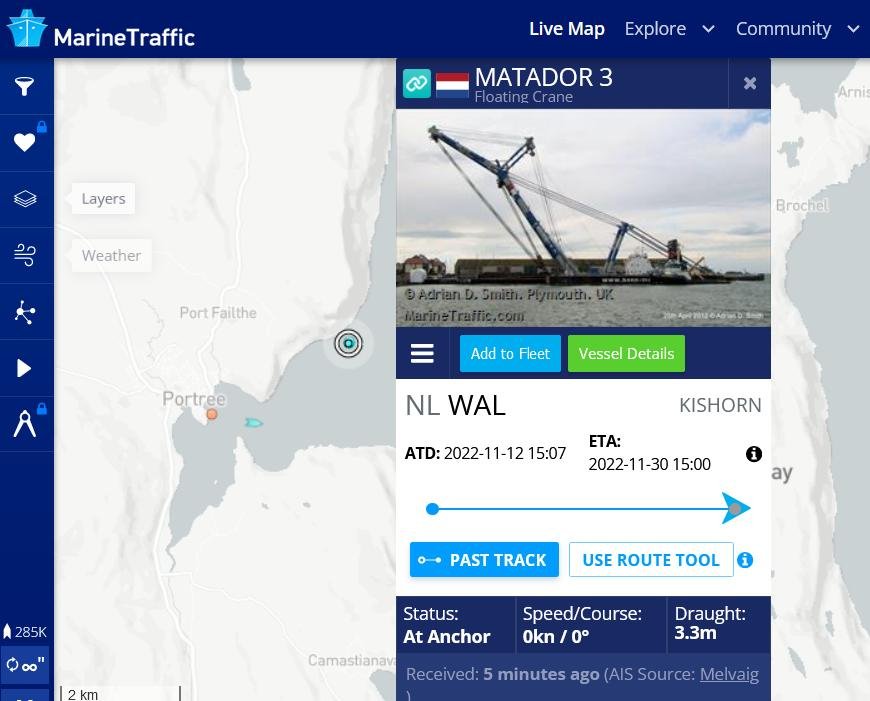
Task: Expand the Explore dropdown menu
Action: coord(669,29)
